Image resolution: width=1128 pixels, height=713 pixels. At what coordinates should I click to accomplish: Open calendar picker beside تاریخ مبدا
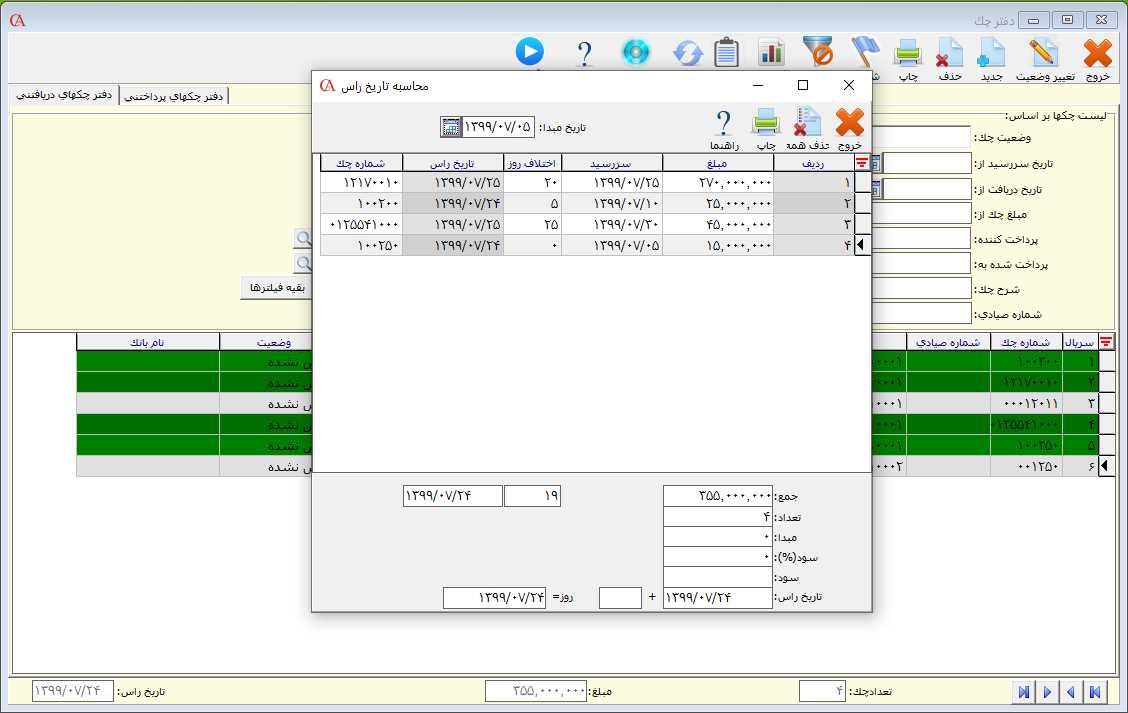point(450,127)
